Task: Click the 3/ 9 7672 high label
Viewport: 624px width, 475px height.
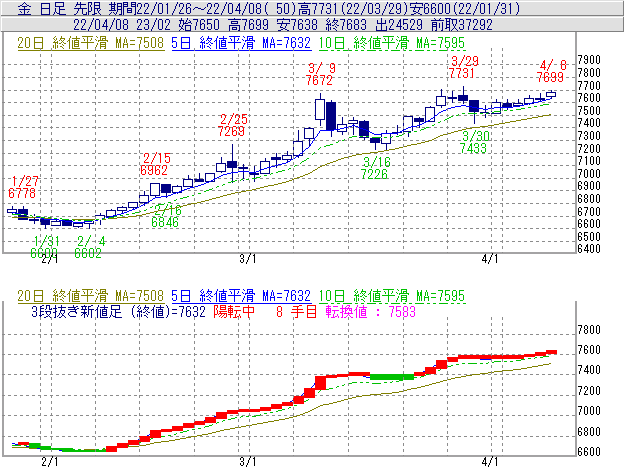Action: [320, 74]
